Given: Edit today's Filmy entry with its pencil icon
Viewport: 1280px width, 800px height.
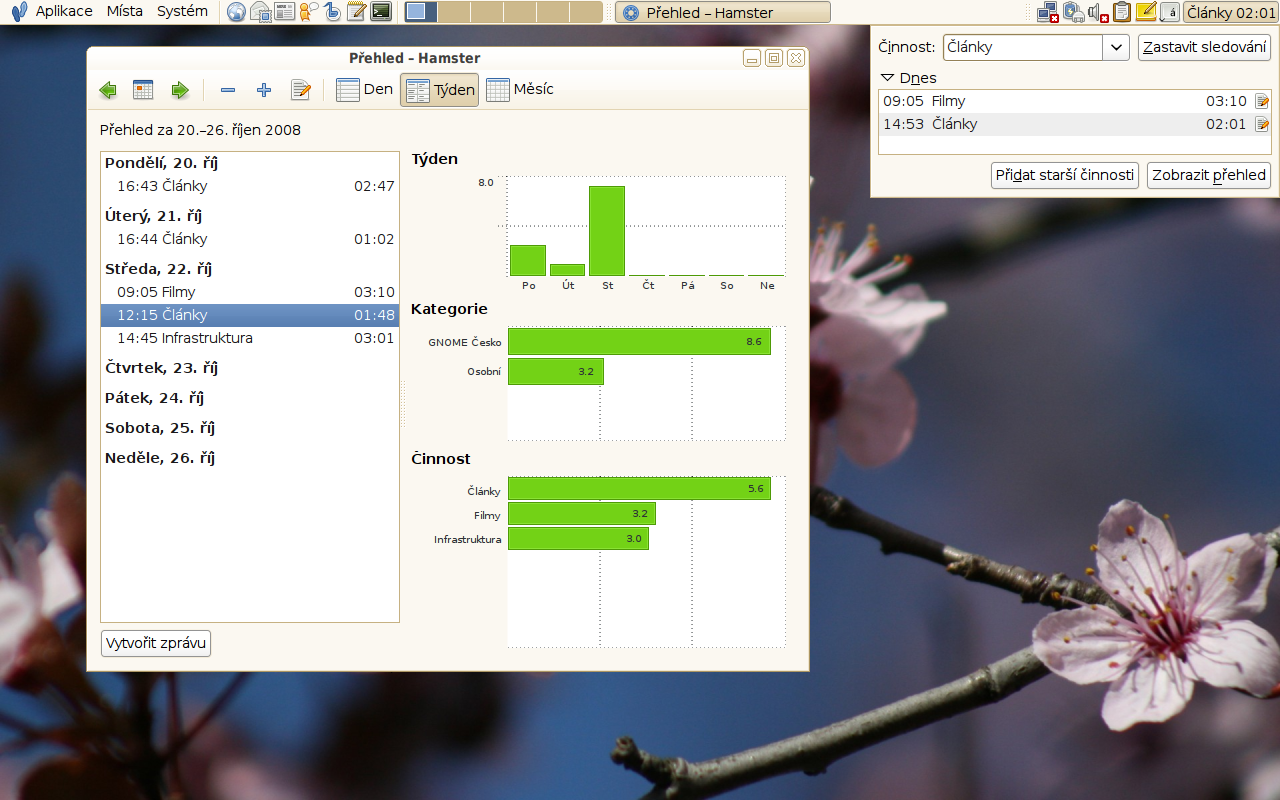Looking at the screenshot, I should 1262,101.
